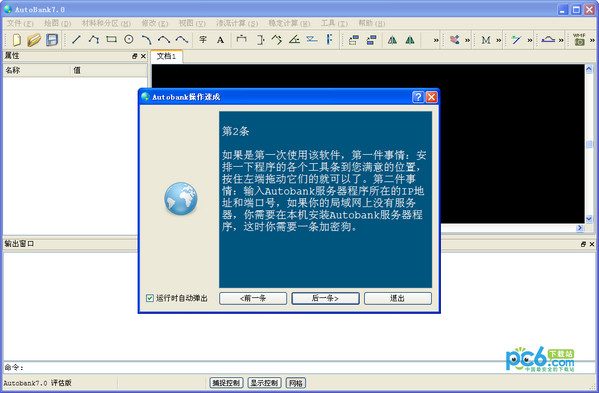Expand the toolbar overflow next to M icon
Viewport: 599px width, 393px height.
tap(499, 40)
